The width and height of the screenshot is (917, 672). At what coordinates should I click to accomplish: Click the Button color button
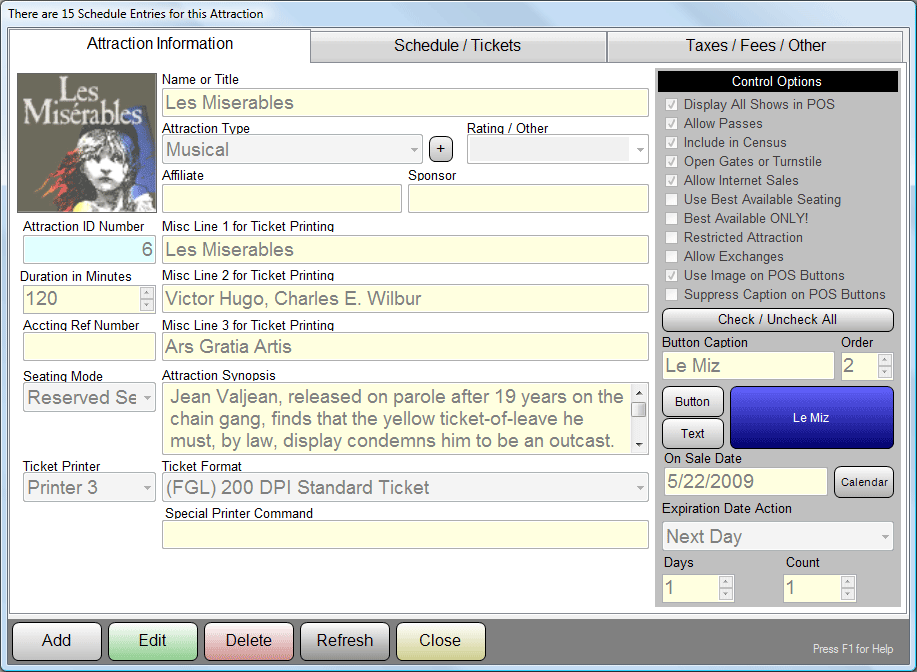click(x=692, y=402)
